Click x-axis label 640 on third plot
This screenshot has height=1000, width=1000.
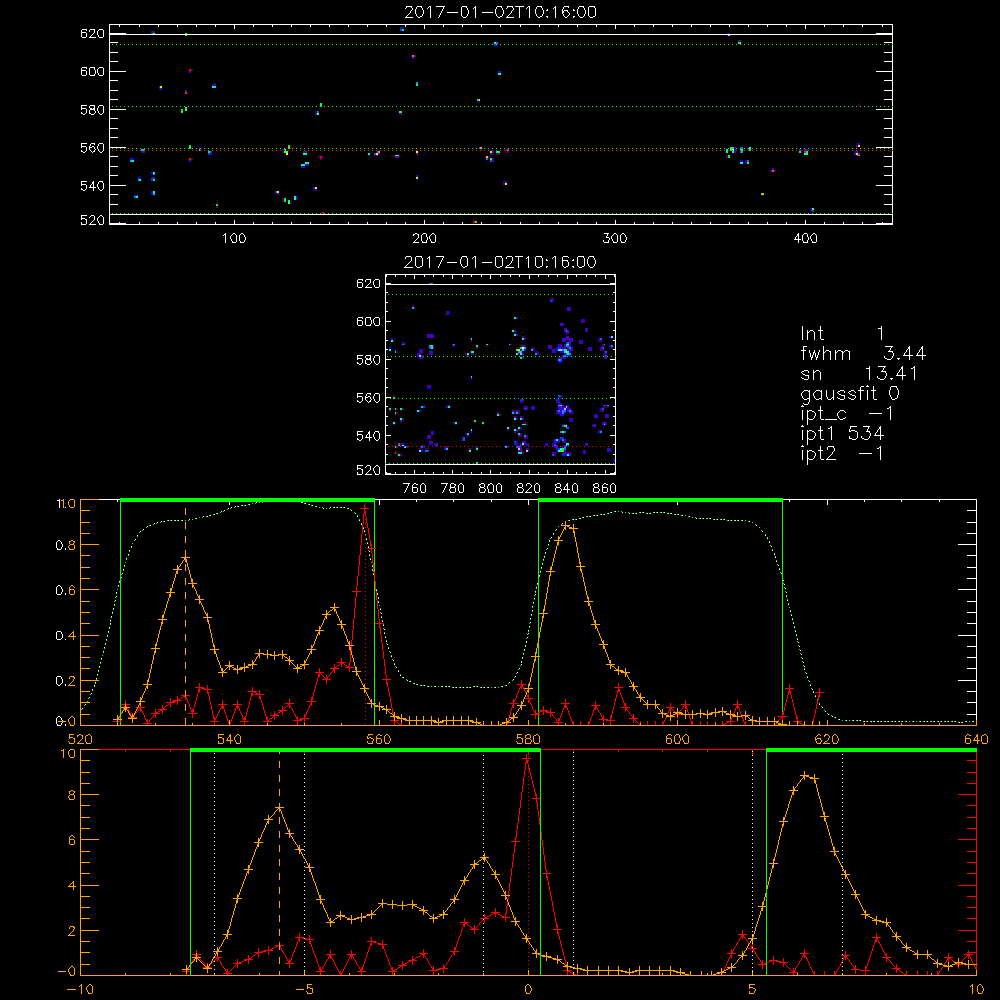(976, 739)
